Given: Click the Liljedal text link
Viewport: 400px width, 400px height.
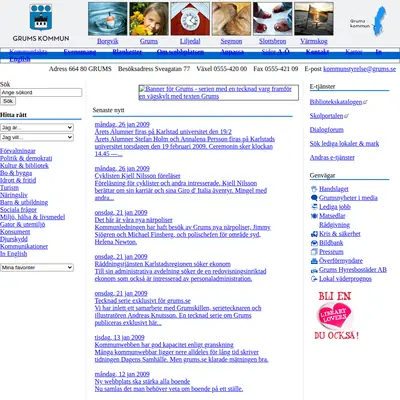Looking at the screenshot, I should pos(190,41).
